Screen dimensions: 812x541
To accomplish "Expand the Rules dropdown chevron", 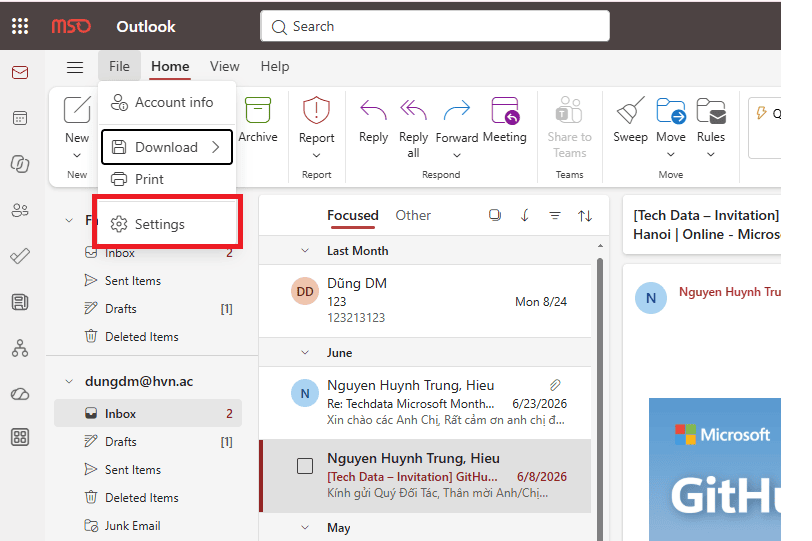I will click(x=711, y=154).
